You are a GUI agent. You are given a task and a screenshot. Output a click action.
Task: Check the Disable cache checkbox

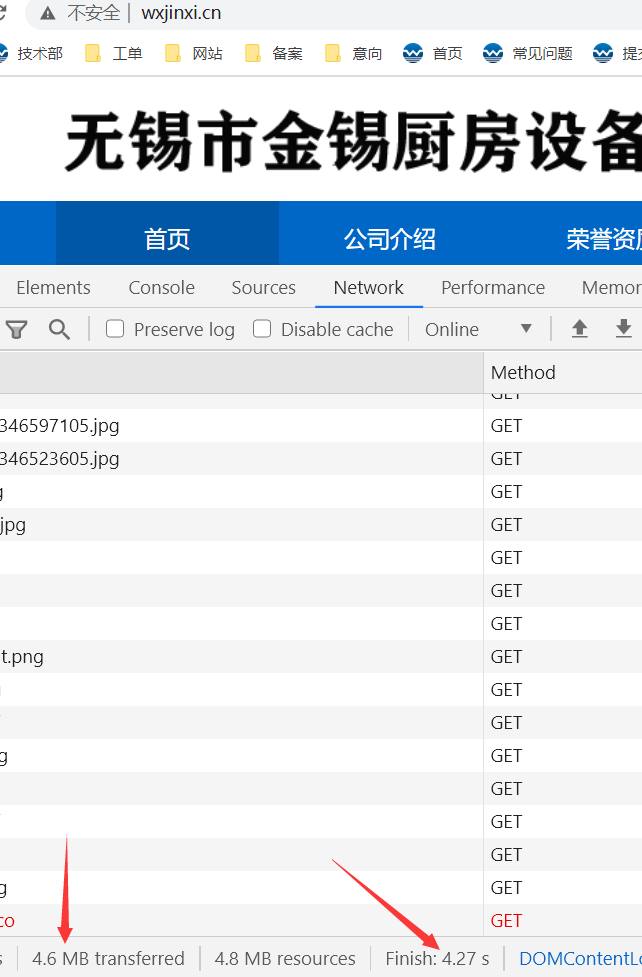262,329
